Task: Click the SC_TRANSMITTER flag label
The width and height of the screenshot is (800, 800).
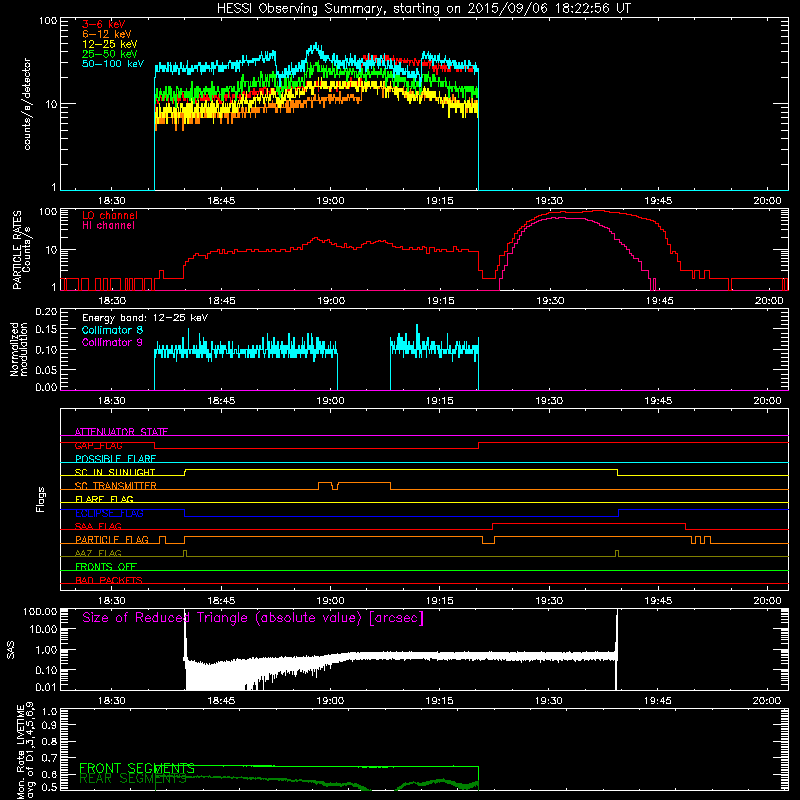Action: 115,486
